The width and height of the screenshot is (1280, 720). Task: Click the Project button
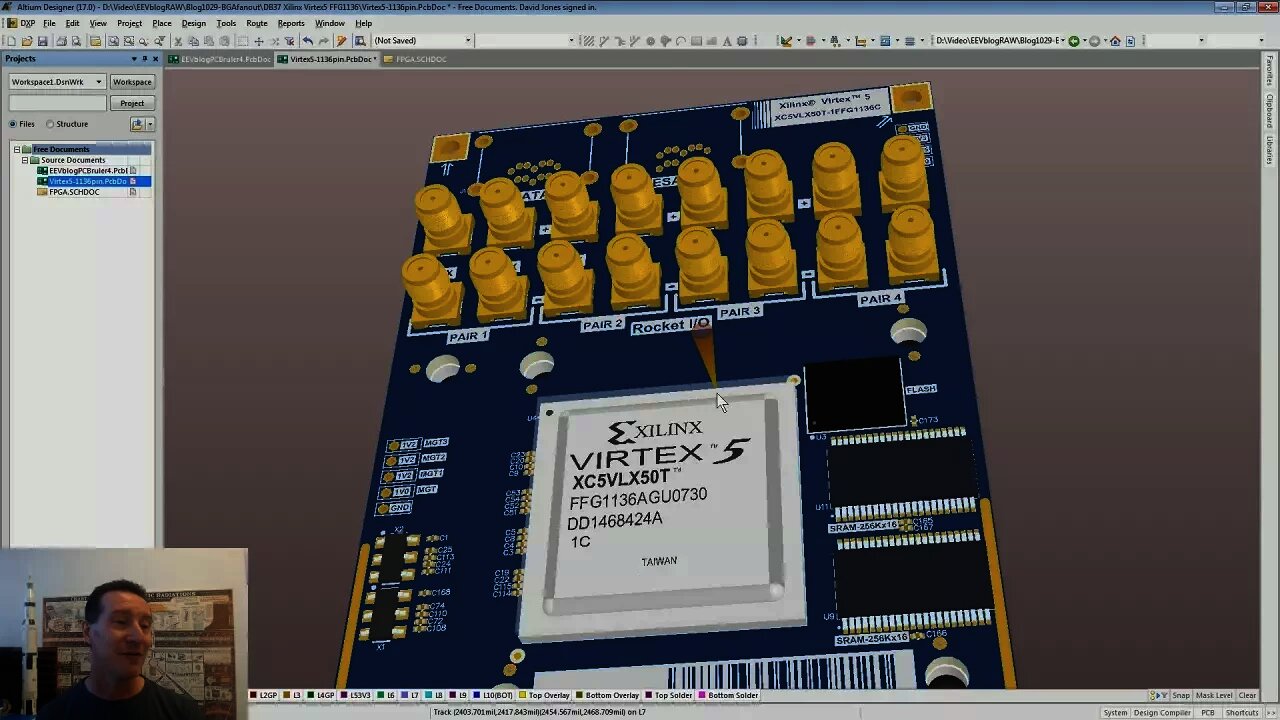pyautogui.click(x=132, y=103)
